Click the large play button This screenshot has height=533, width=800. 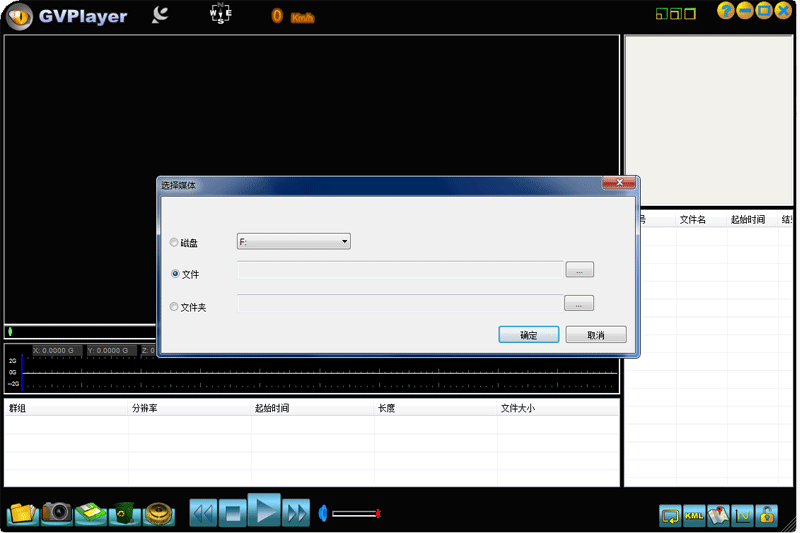pos(264,510)
